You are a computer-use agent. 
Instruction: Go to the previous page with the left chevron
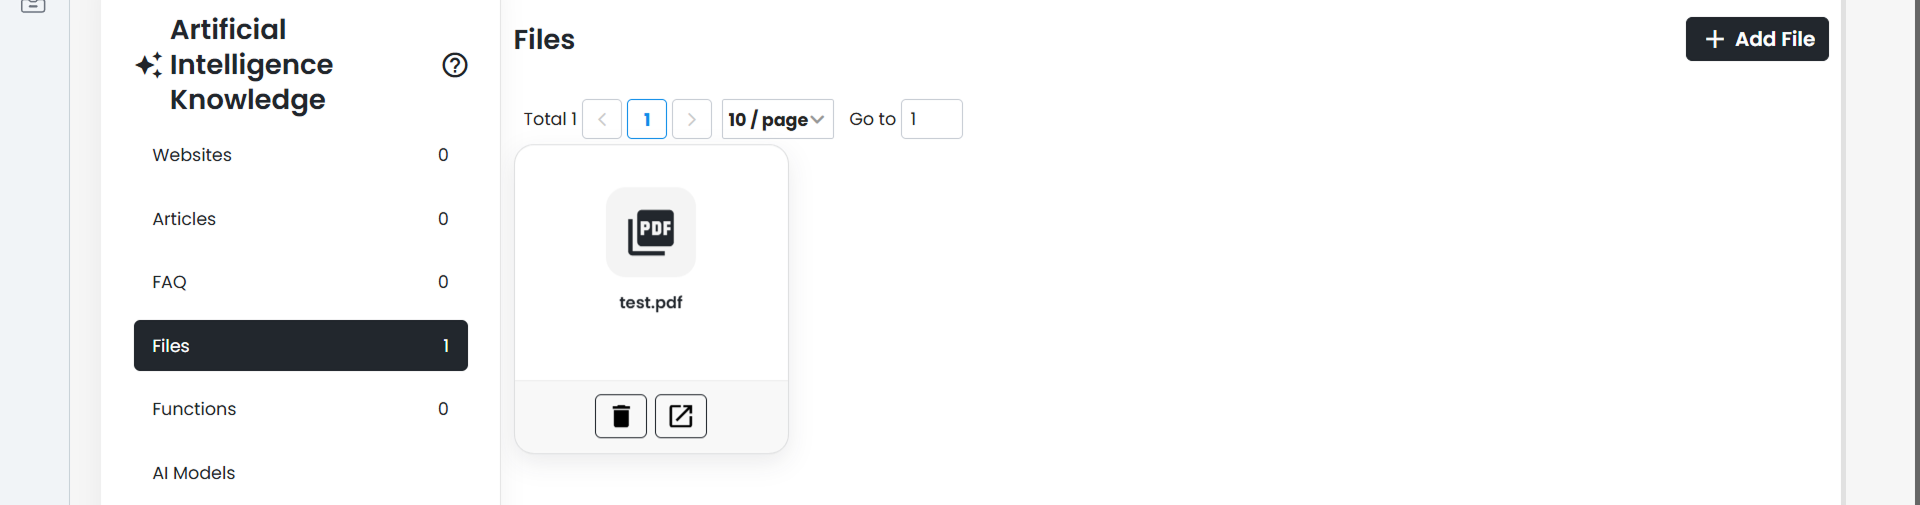pyautogui.click(x=602, y=119)
